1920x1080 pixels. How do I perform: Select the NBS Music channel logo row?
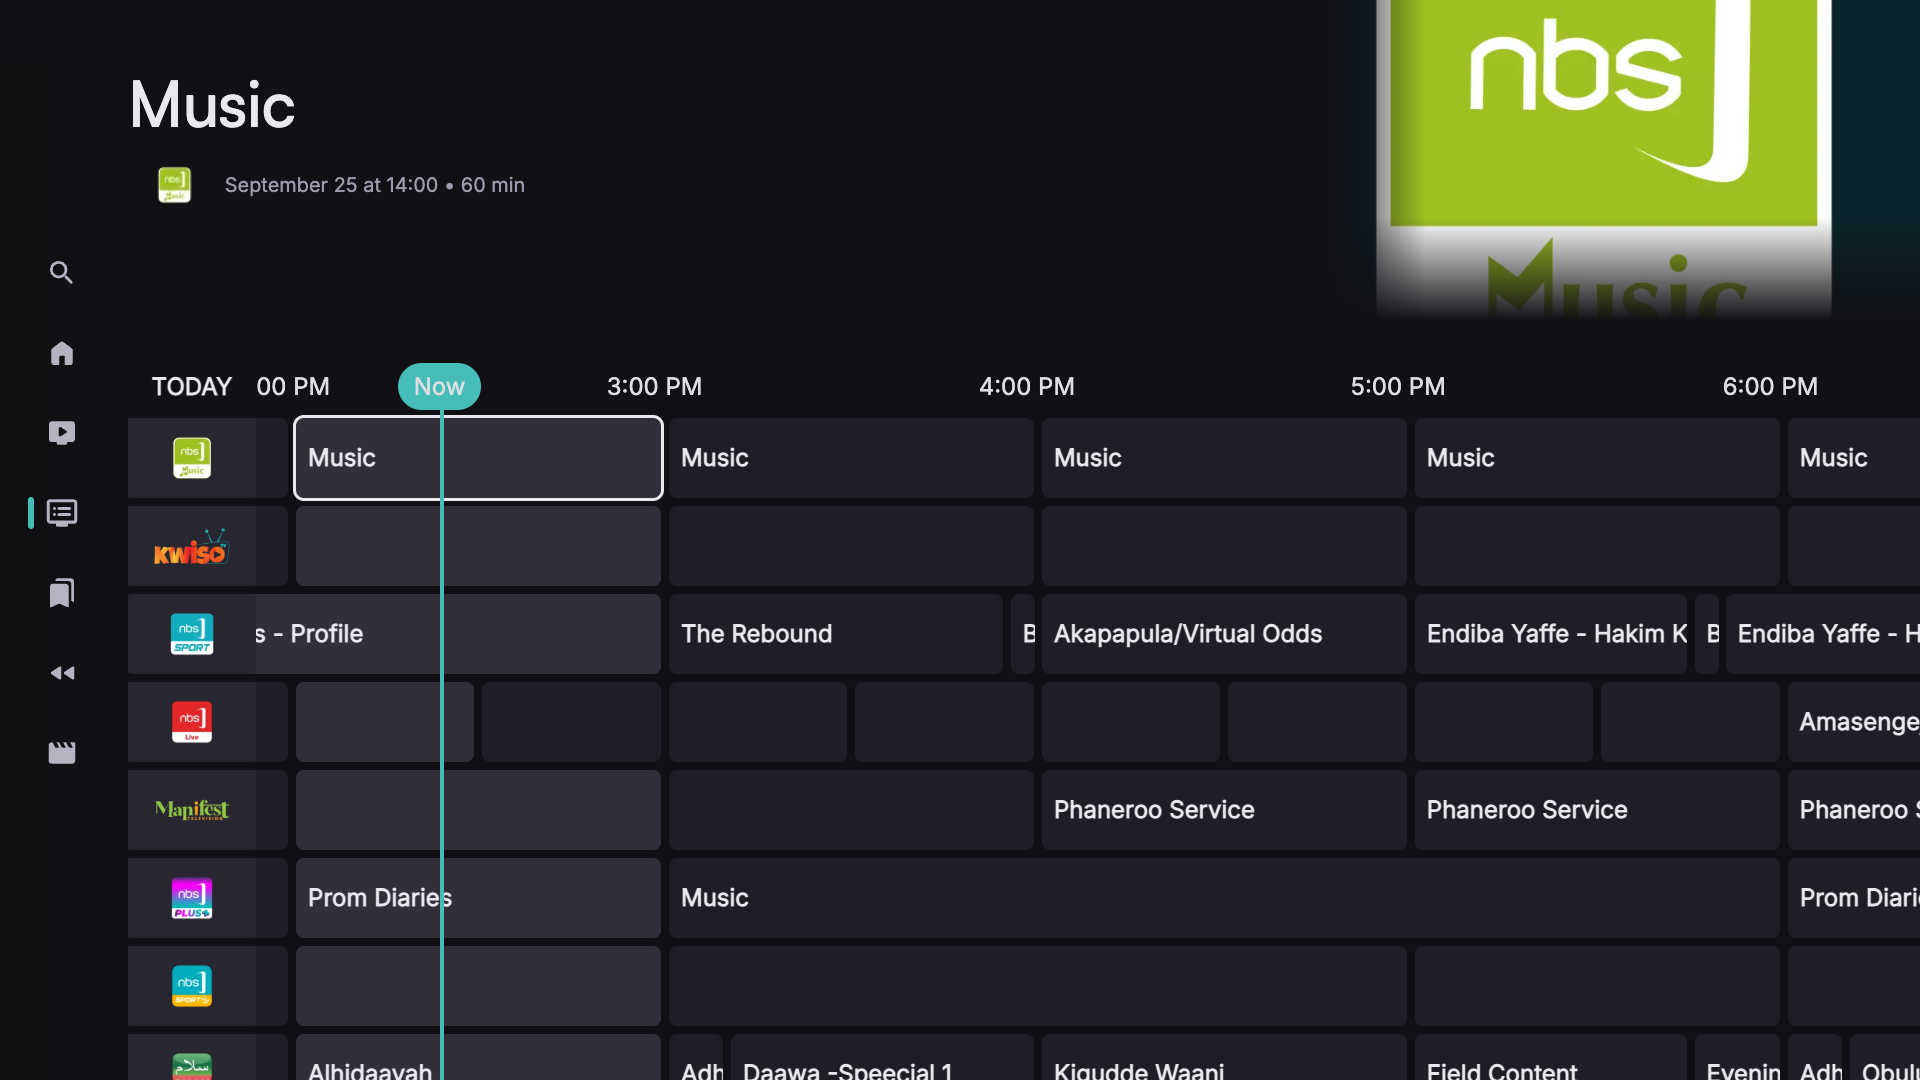(x=192, y=458)
